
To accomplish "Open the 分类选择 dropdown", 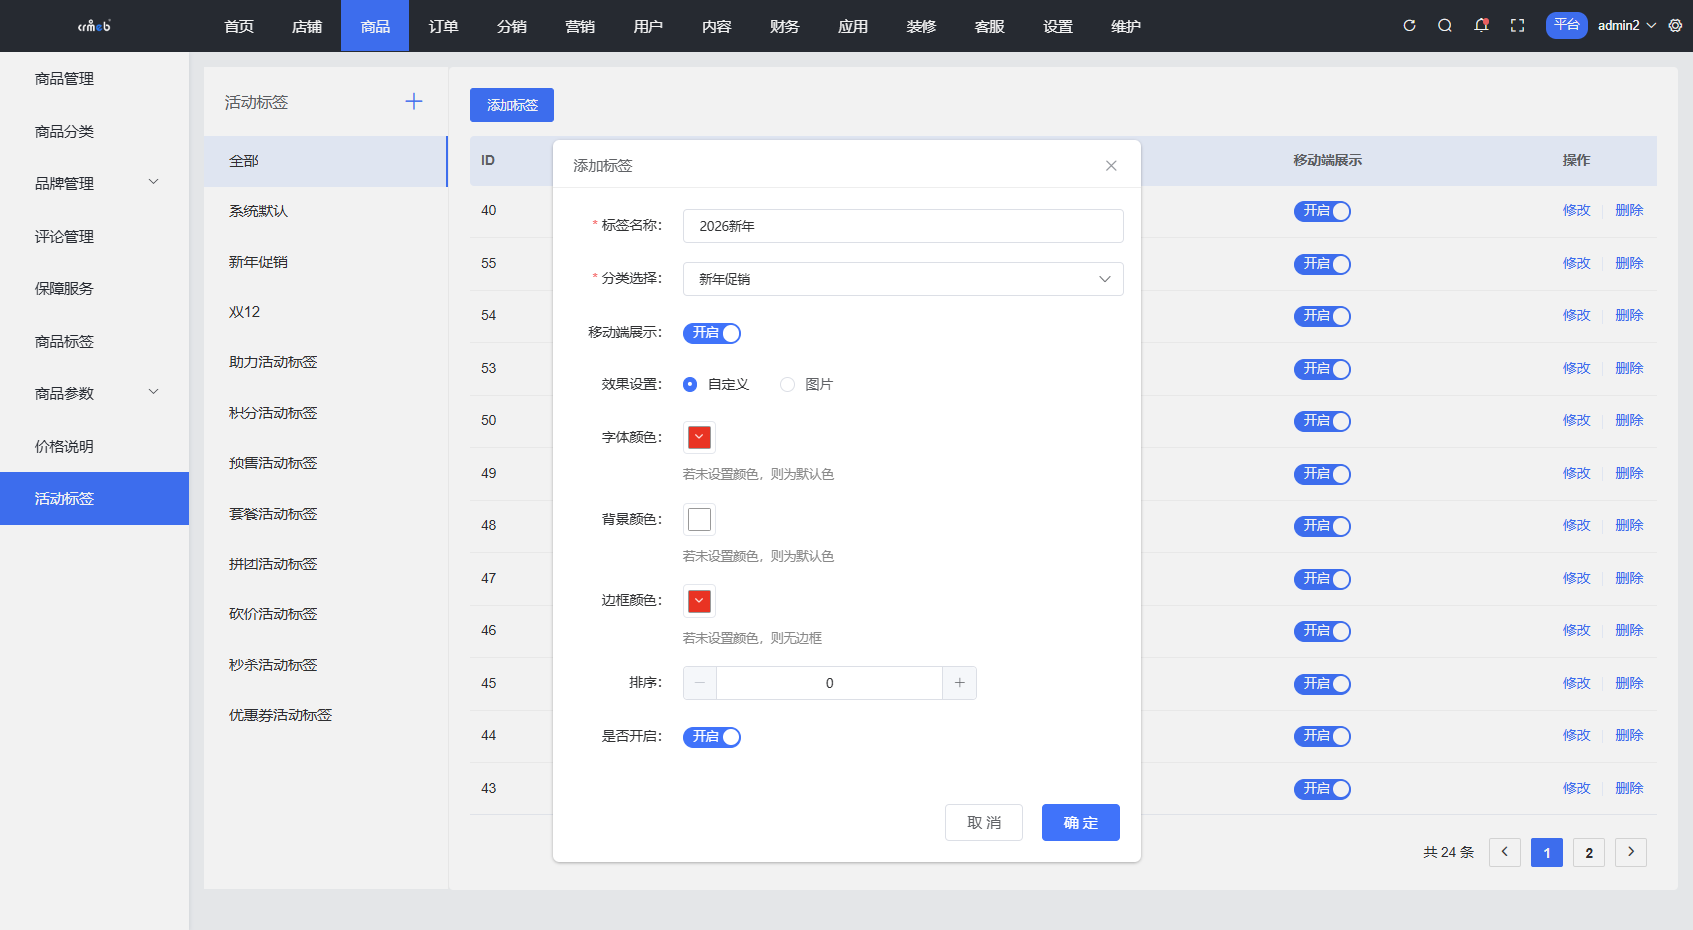I will 903,279.
